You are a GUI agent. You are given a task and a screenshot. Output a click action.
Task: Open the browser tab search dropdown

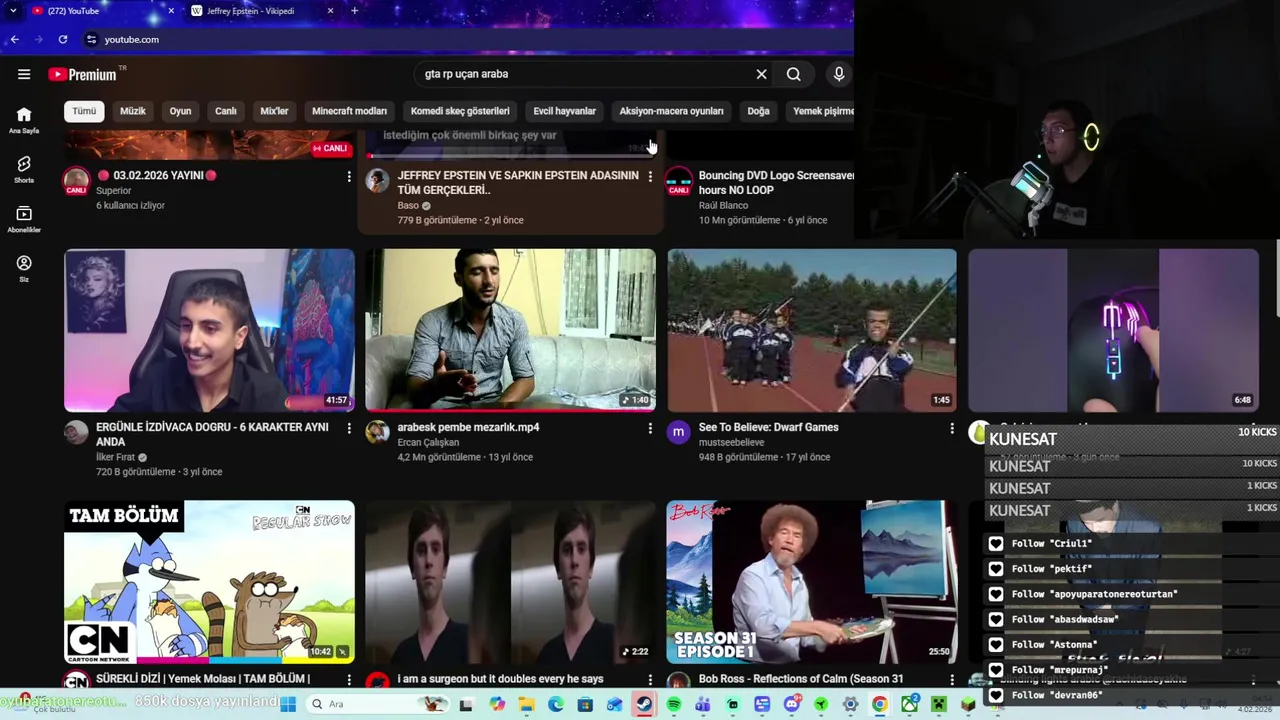13,11
